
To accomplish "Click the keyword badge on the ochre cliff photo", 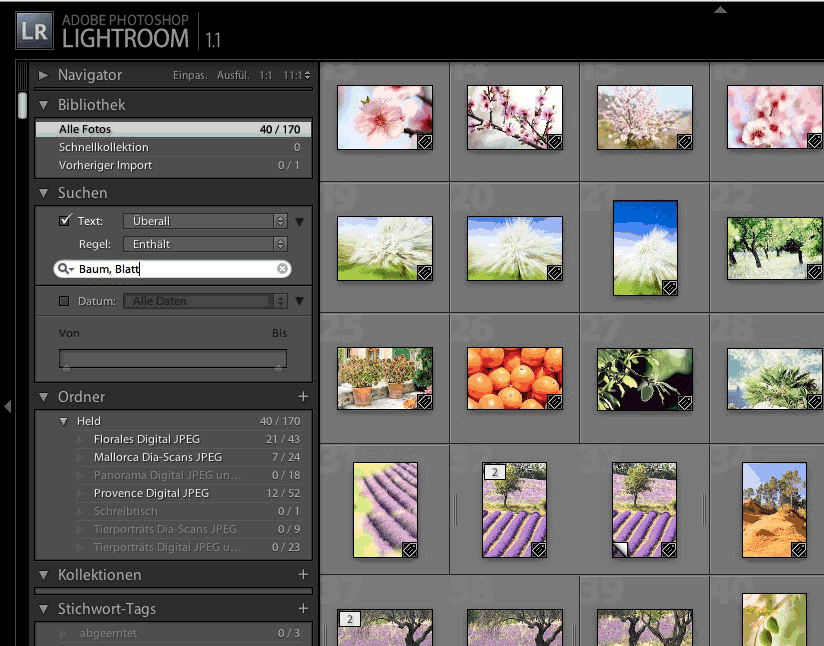I will click(799, 550).
